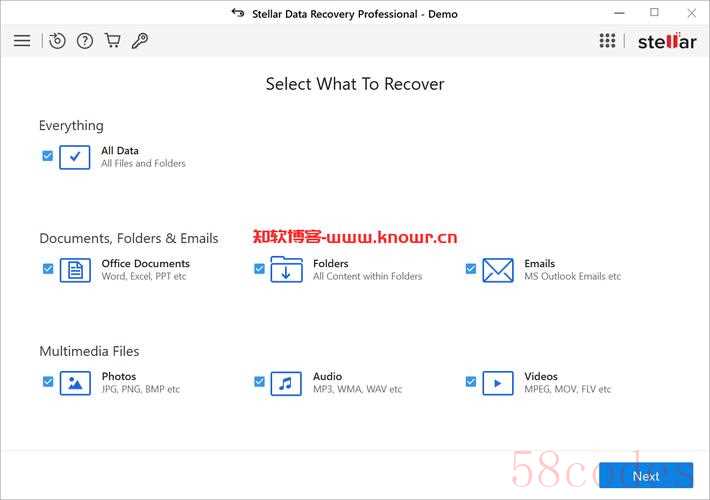The height and width of the screenshot is (500, 710).
Task: Click the Stellar logo
Action: tap(667, 41)
